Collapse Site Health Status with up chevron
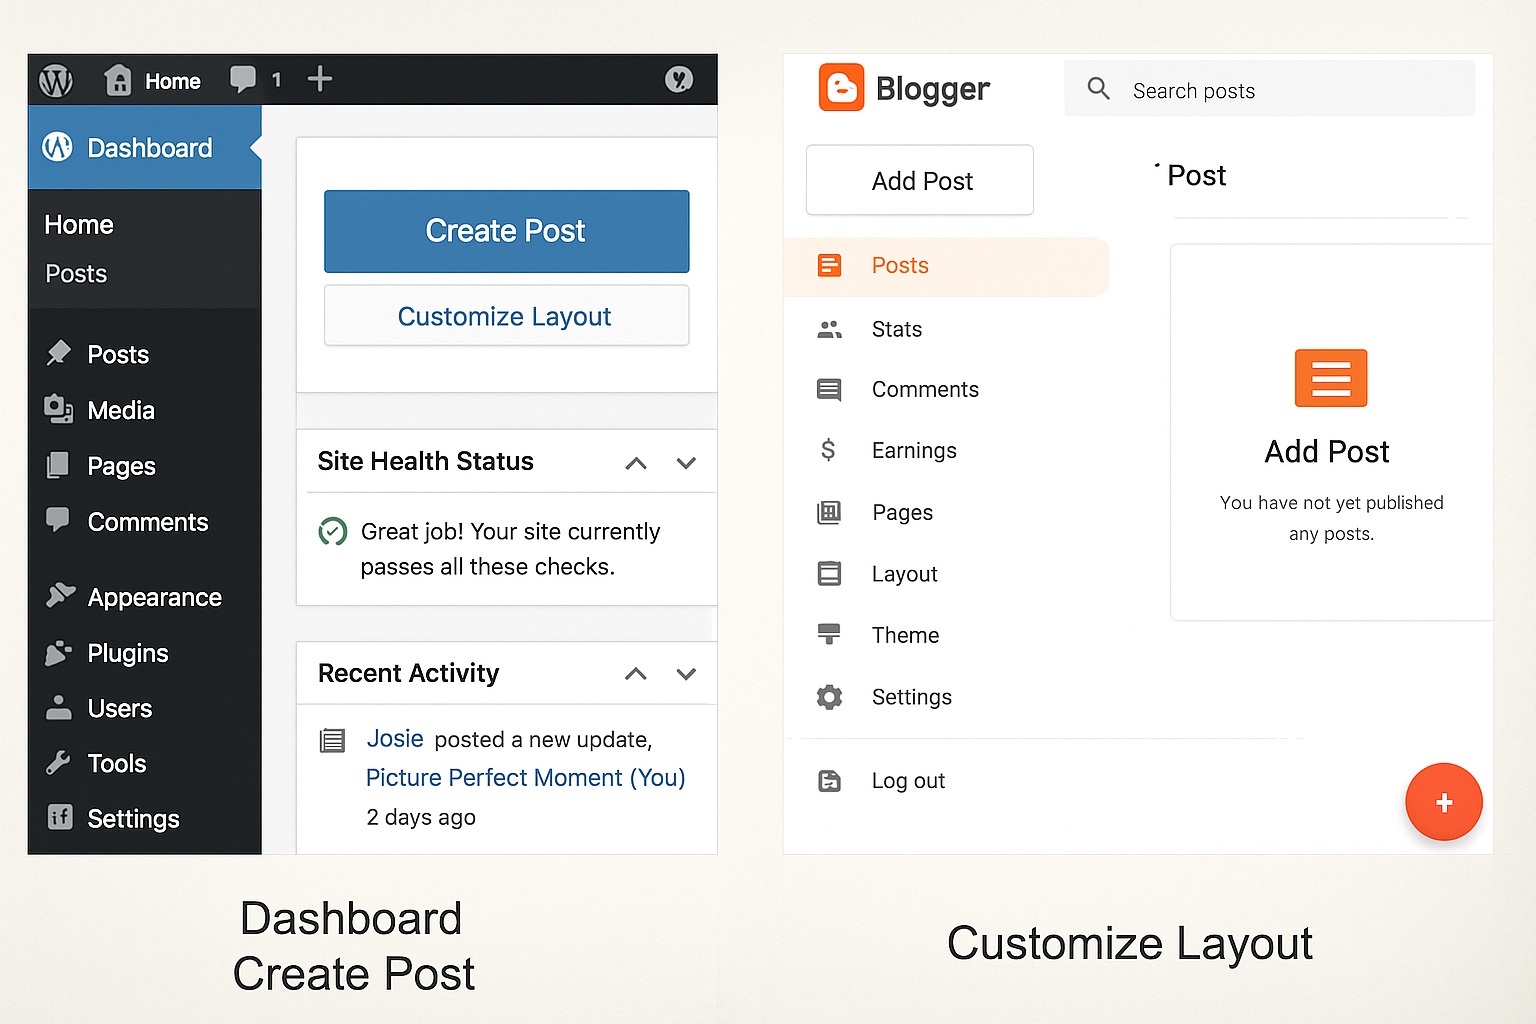Viewport: 1536px width, 1024px height. click(x=636, y=463)
